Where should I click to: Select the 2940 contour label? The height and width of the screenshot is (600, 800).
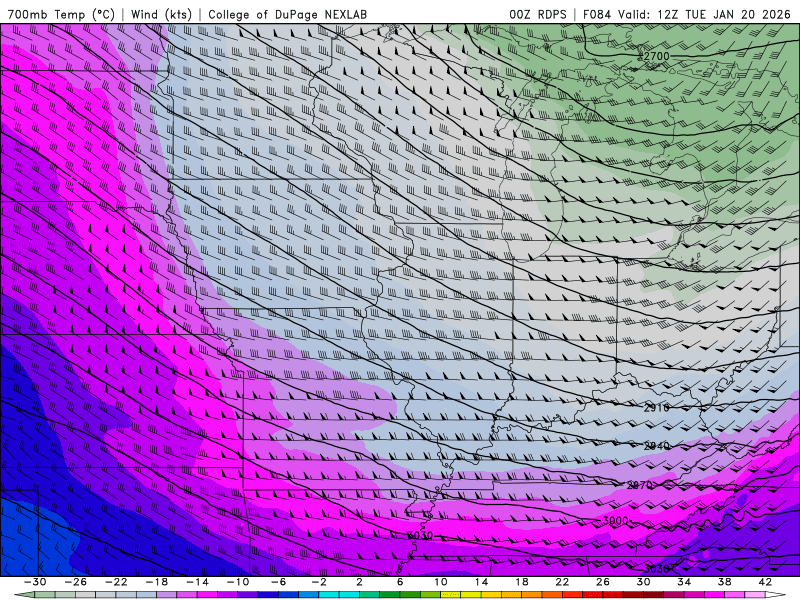[656, 446]
